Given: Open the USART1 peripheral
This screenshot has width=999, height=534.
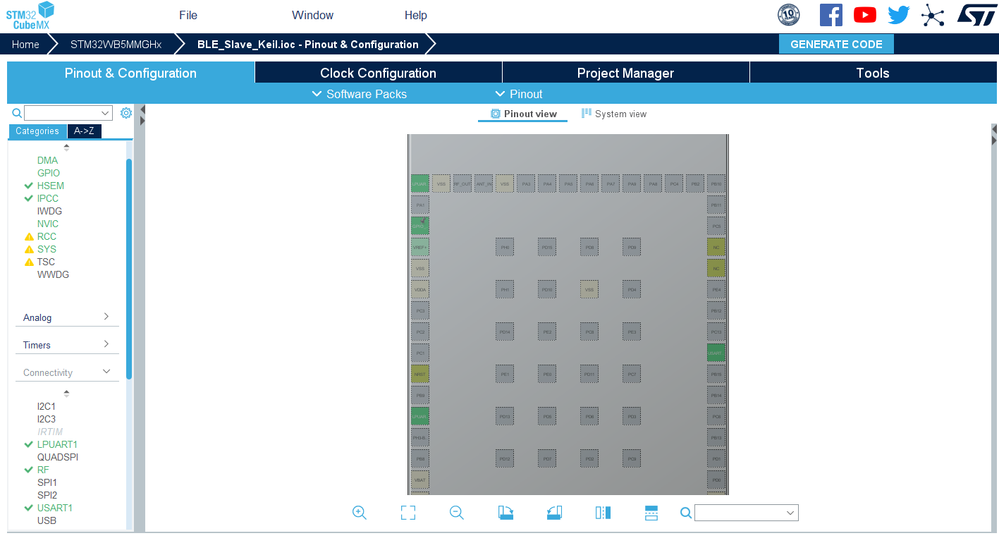Looking at the screenshot, I should point(55,508).
